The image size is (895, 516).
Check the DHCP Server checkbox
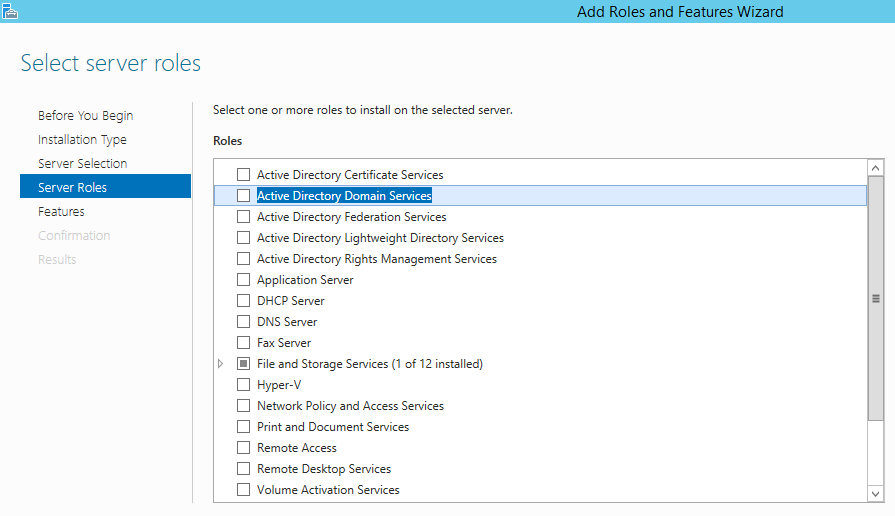pyautogui.click(x=243, y=301)
